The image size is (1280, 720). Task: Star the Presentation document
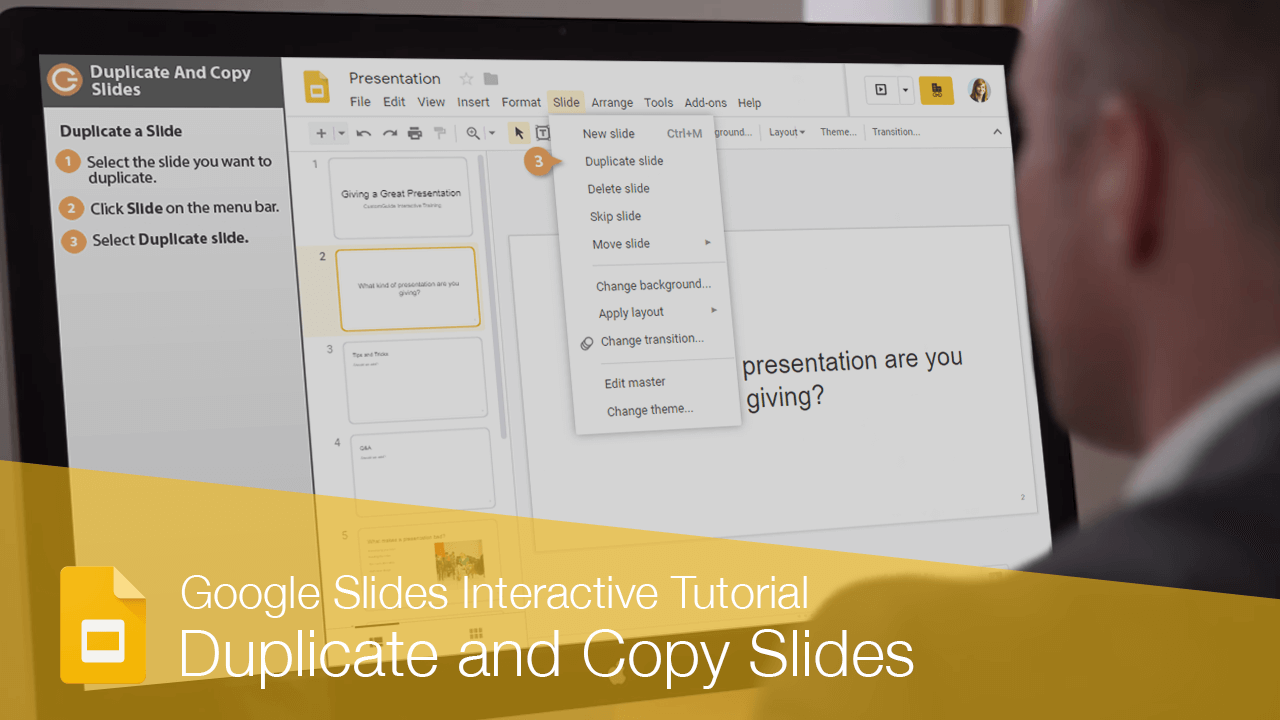point(466,77)
